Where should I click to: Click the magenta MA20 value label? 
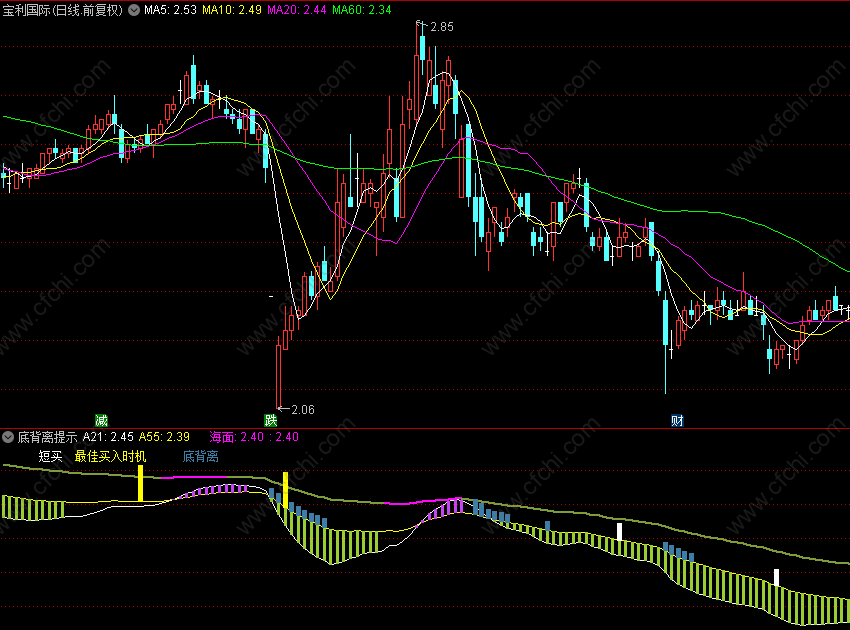coord(297,10)
